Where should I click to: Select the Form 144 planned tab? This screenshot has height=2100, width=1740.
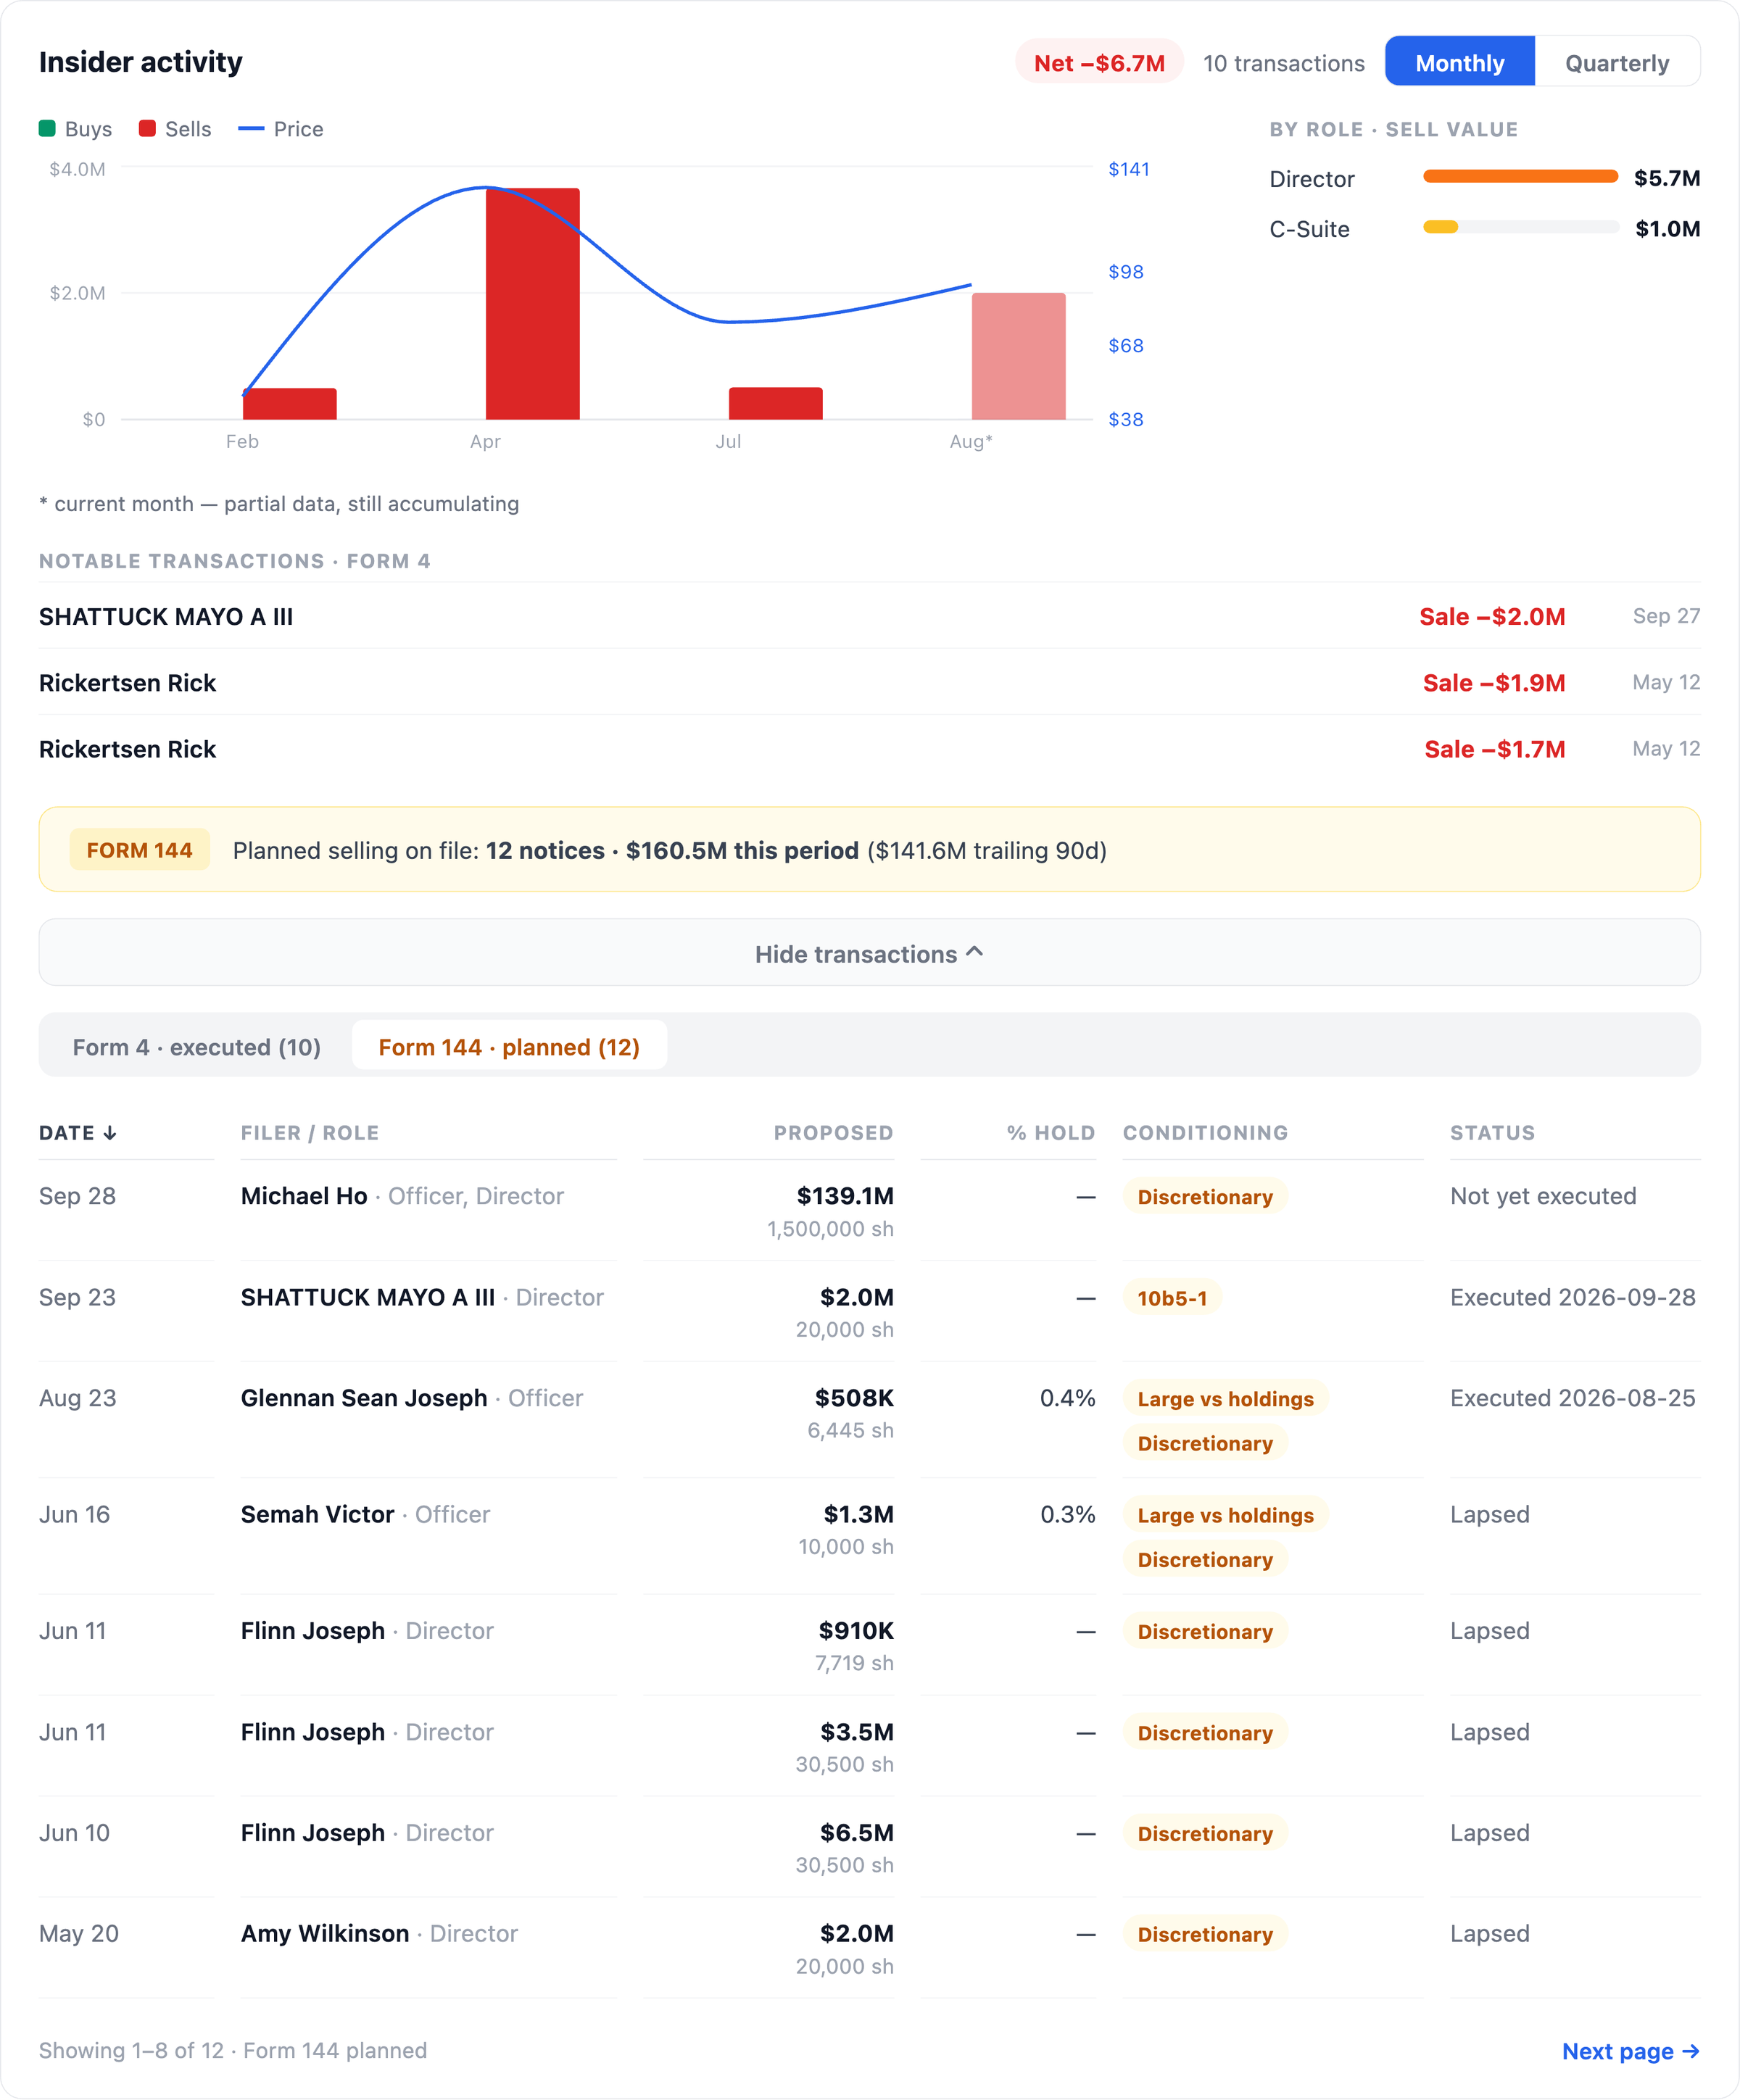pyautogui.click(x=509, y=1046)
